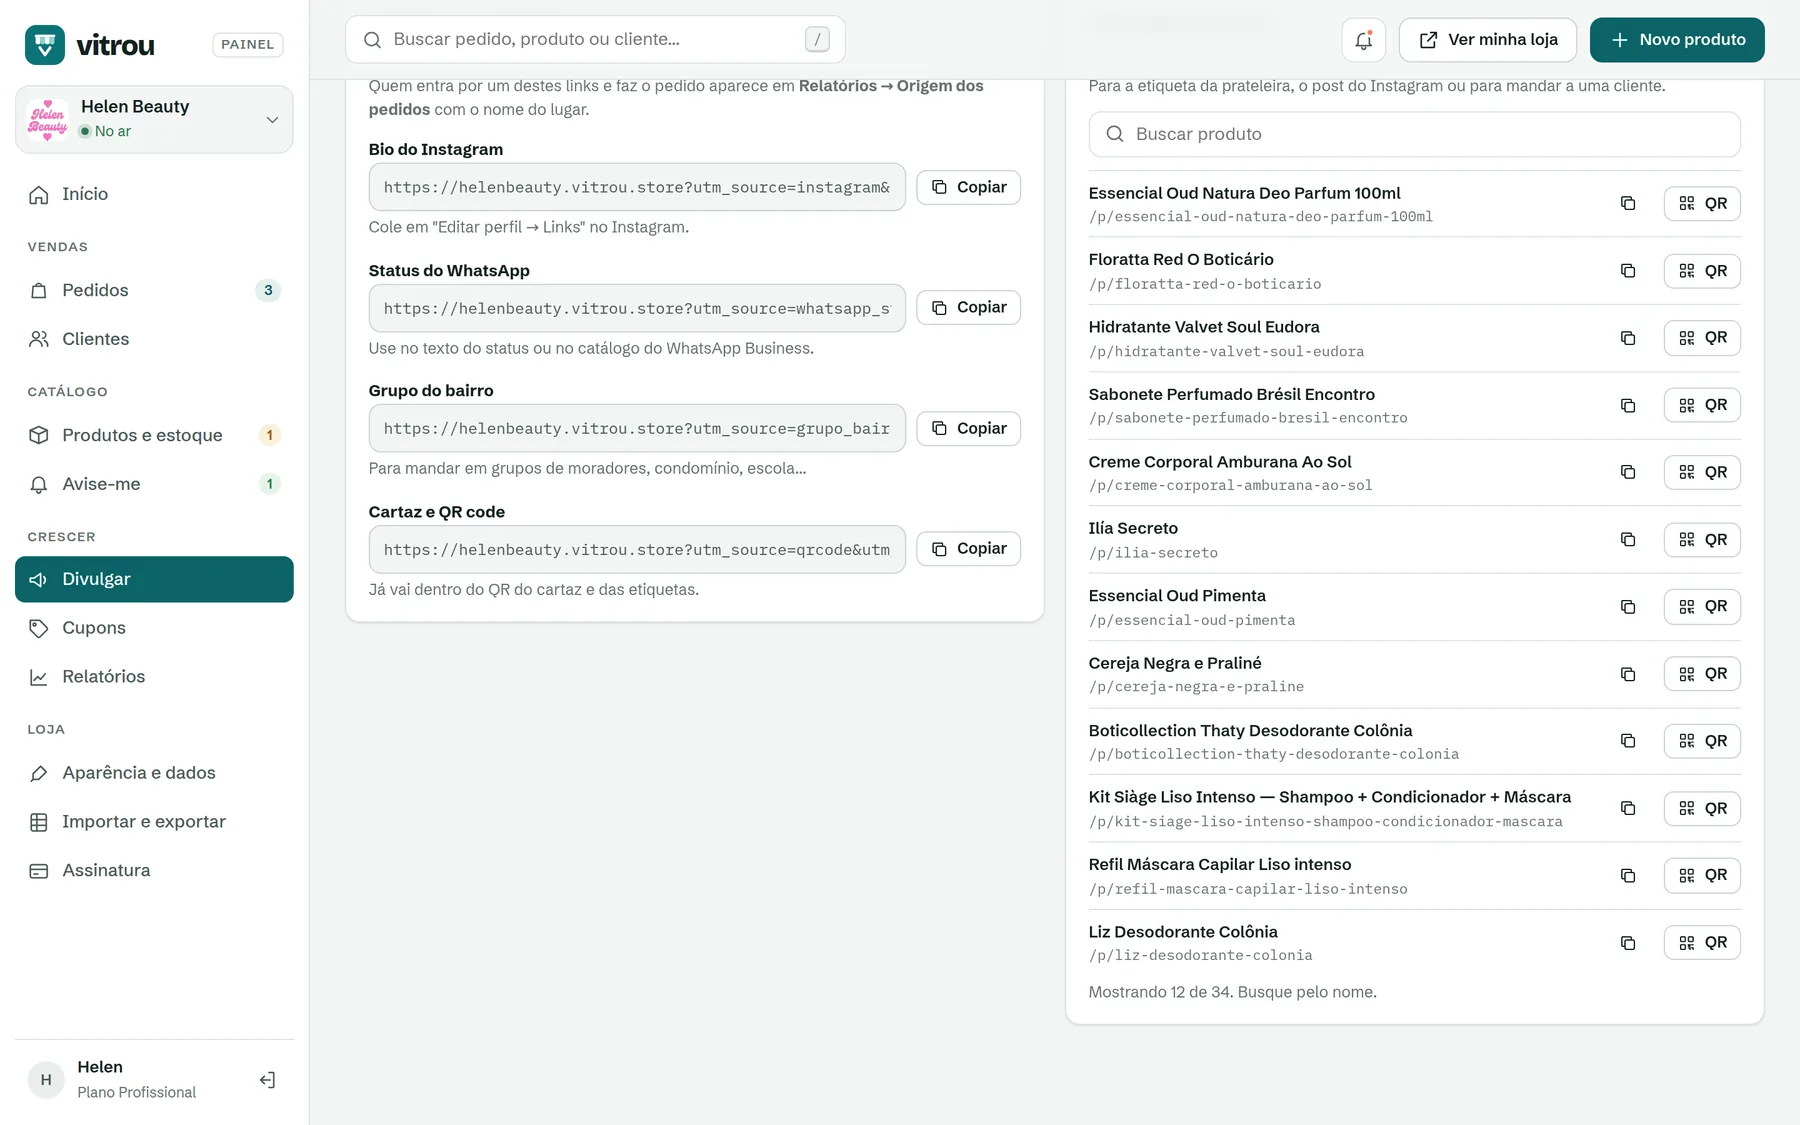Click Ver minha loja button

pos(1488,40)
